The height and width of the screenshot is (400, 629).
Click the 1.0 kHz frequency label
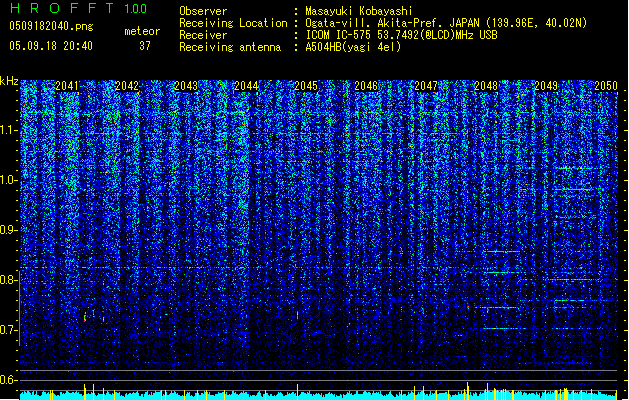click(x=9, y=180)
